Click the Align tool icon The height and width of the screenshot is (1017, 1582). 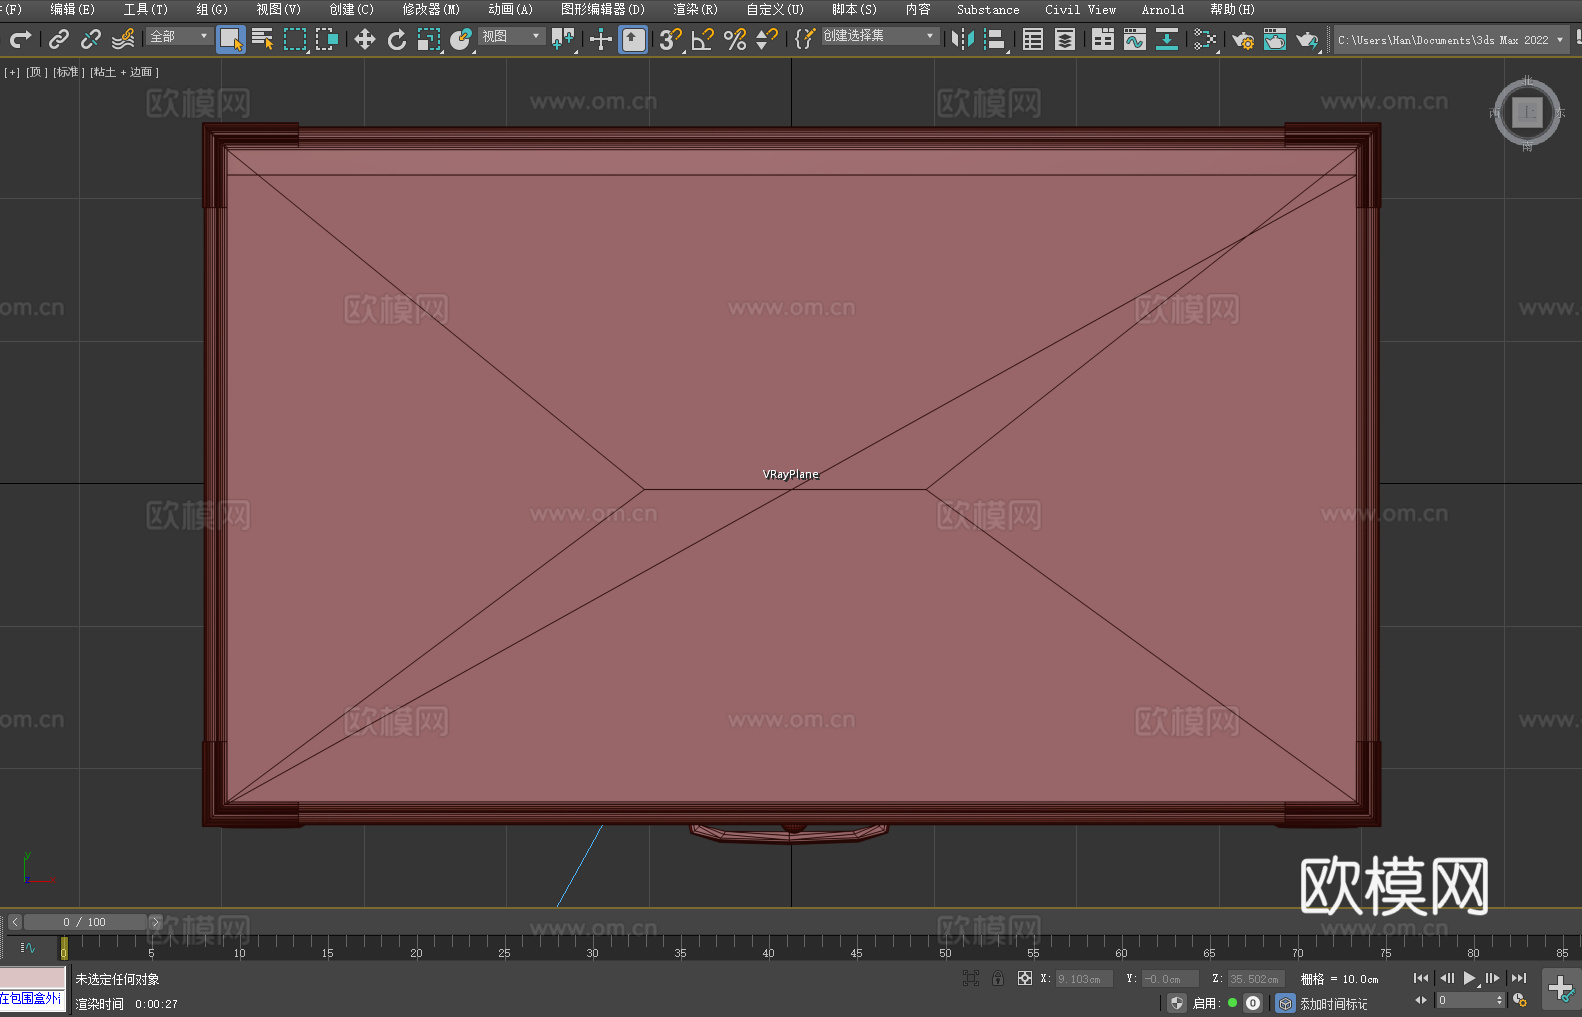pos(995,39)
